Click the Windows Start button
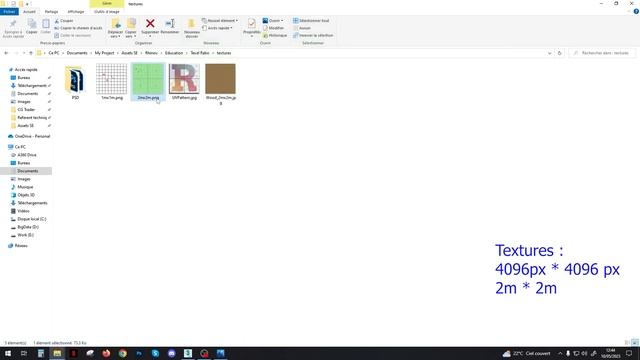640x360 pixels. (x=8, y=353)
